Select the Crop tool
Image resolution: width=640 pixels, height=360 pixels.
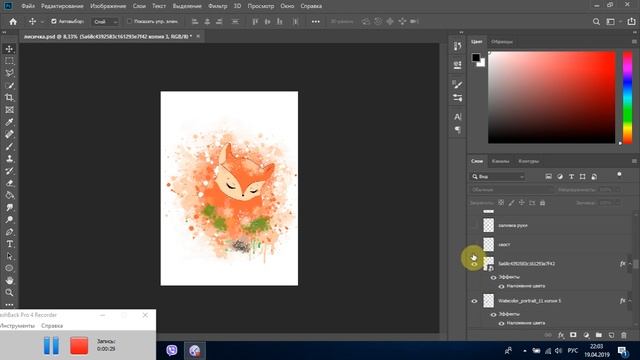[9, 98]
